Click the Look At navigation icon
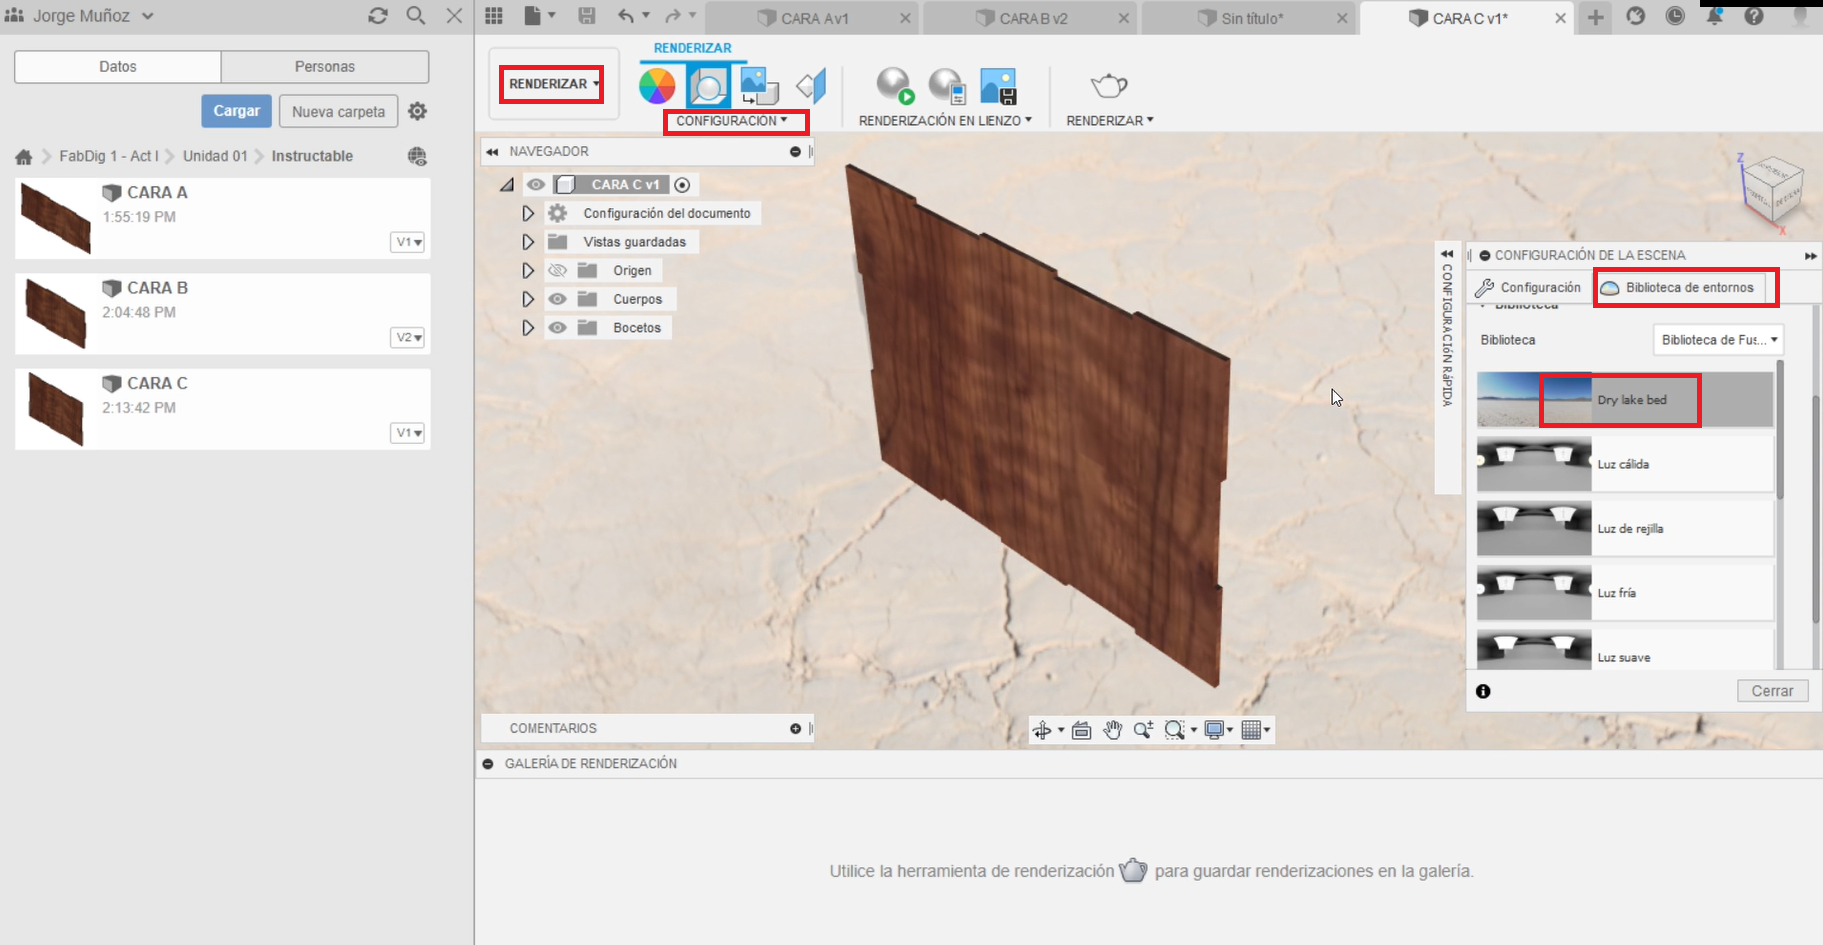Screen dimensions: 1823x945 coord(1081,730)
